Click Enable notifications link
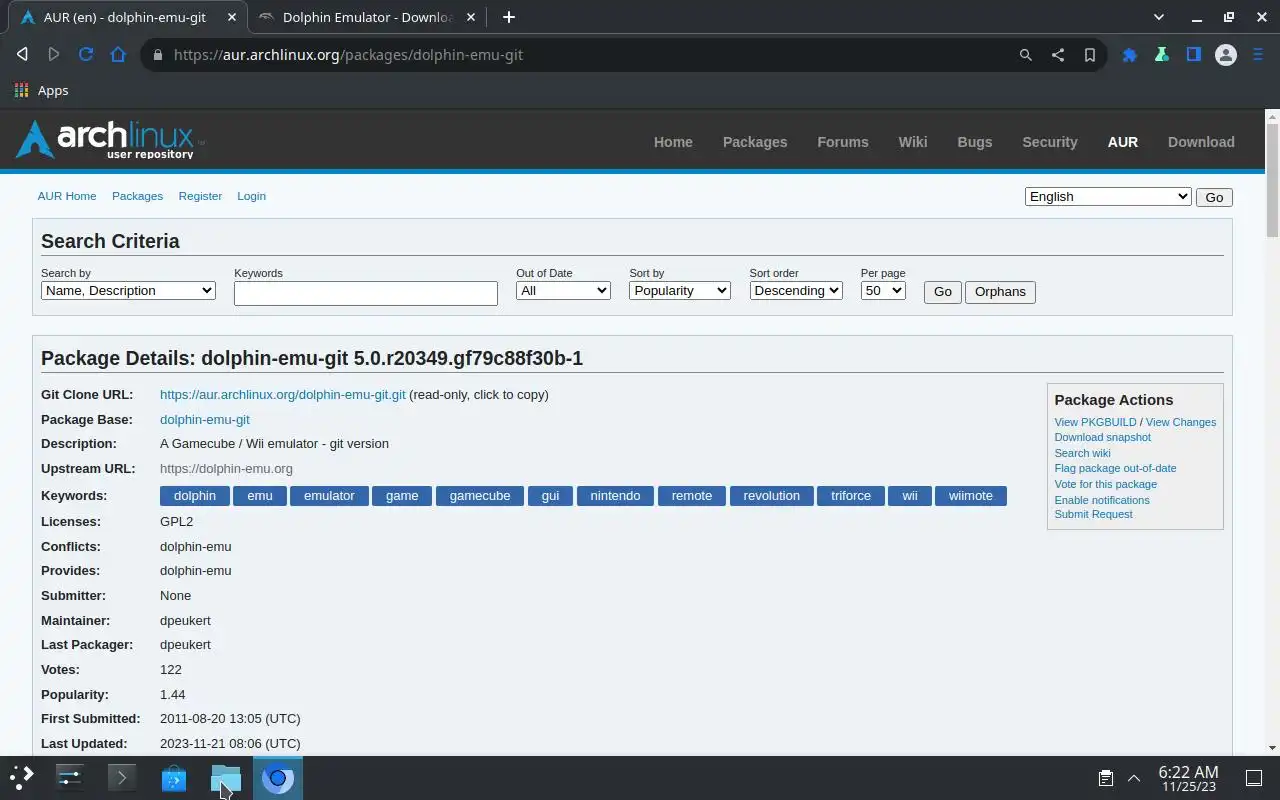 [x=1102, y=500]
